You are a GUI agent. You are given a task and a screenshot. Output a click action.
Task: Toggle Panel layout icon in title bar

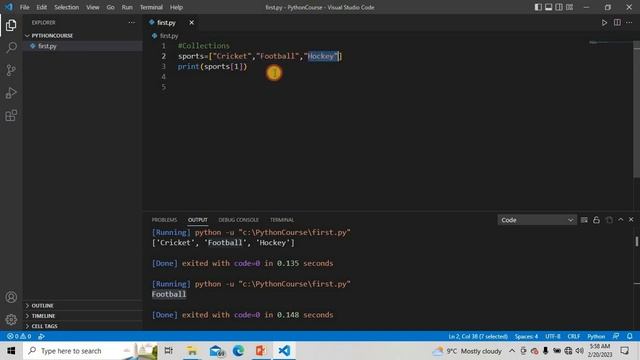[549, 7]
